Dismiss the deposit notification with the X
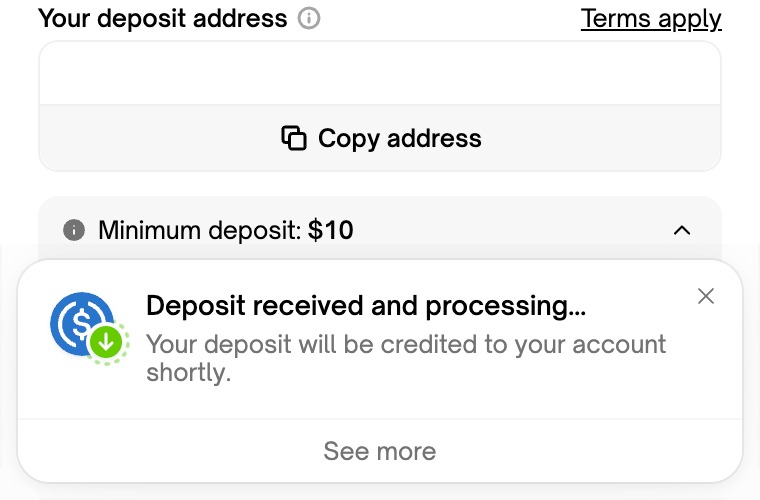760x500 pixels. (706, 296)
